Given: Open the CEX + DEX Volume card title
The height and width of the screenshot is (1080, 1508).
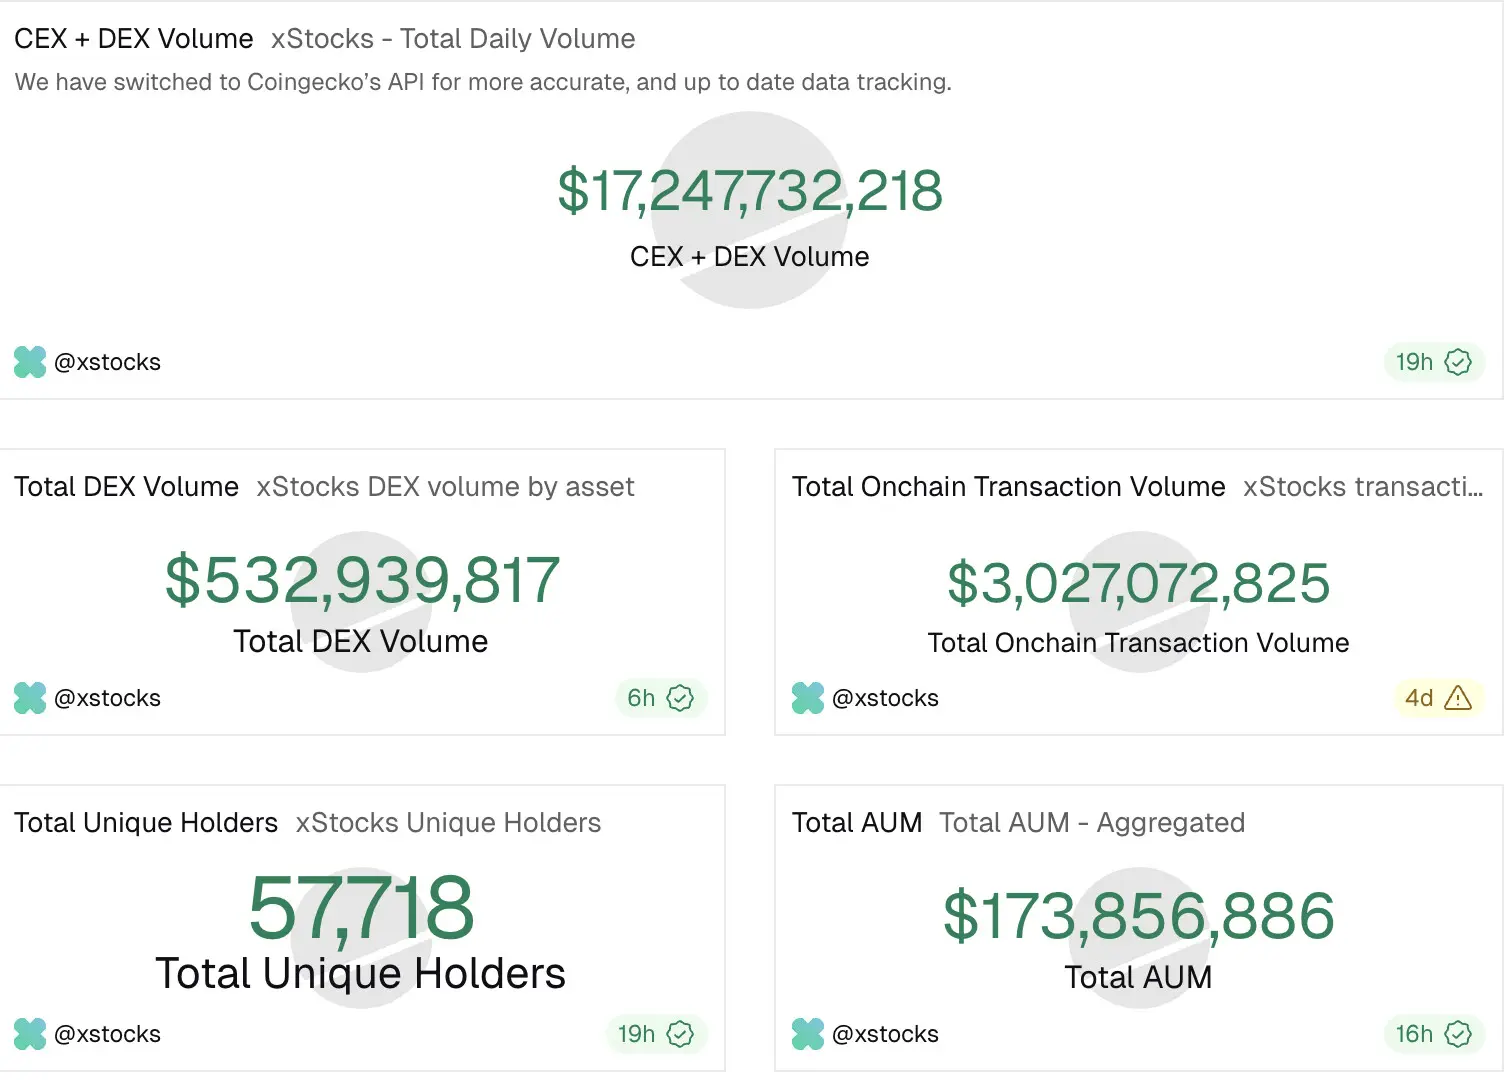Looking at the screenshot, I should [133, 38].
